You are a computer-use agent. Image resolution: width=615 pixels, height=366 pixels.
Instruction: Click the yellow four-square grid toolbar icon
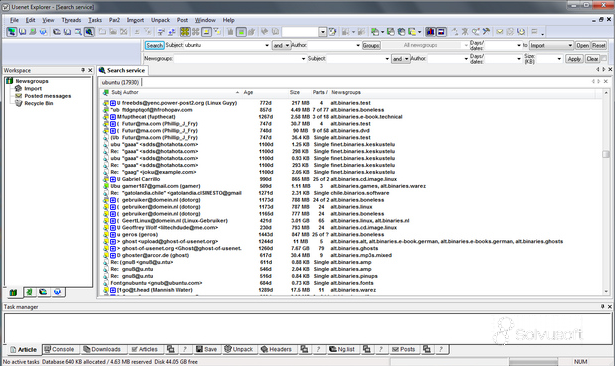tap(185, 32)
